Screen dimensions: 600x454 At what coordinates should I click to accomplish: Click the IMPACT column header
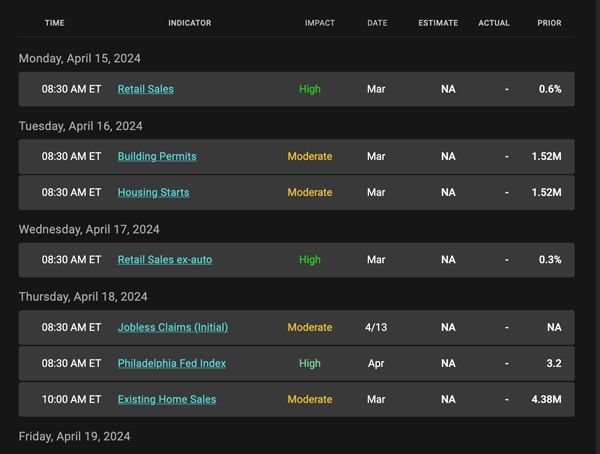(x=320, y=23)
